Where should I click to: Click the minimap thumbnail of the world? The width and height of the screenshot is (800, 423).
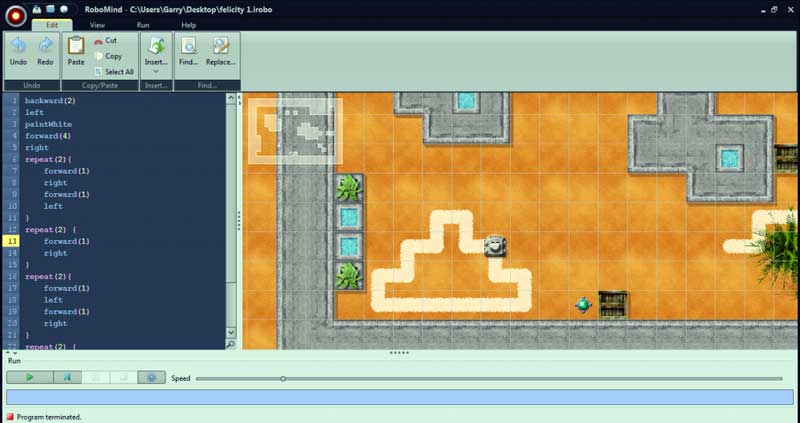coord(295,130)
